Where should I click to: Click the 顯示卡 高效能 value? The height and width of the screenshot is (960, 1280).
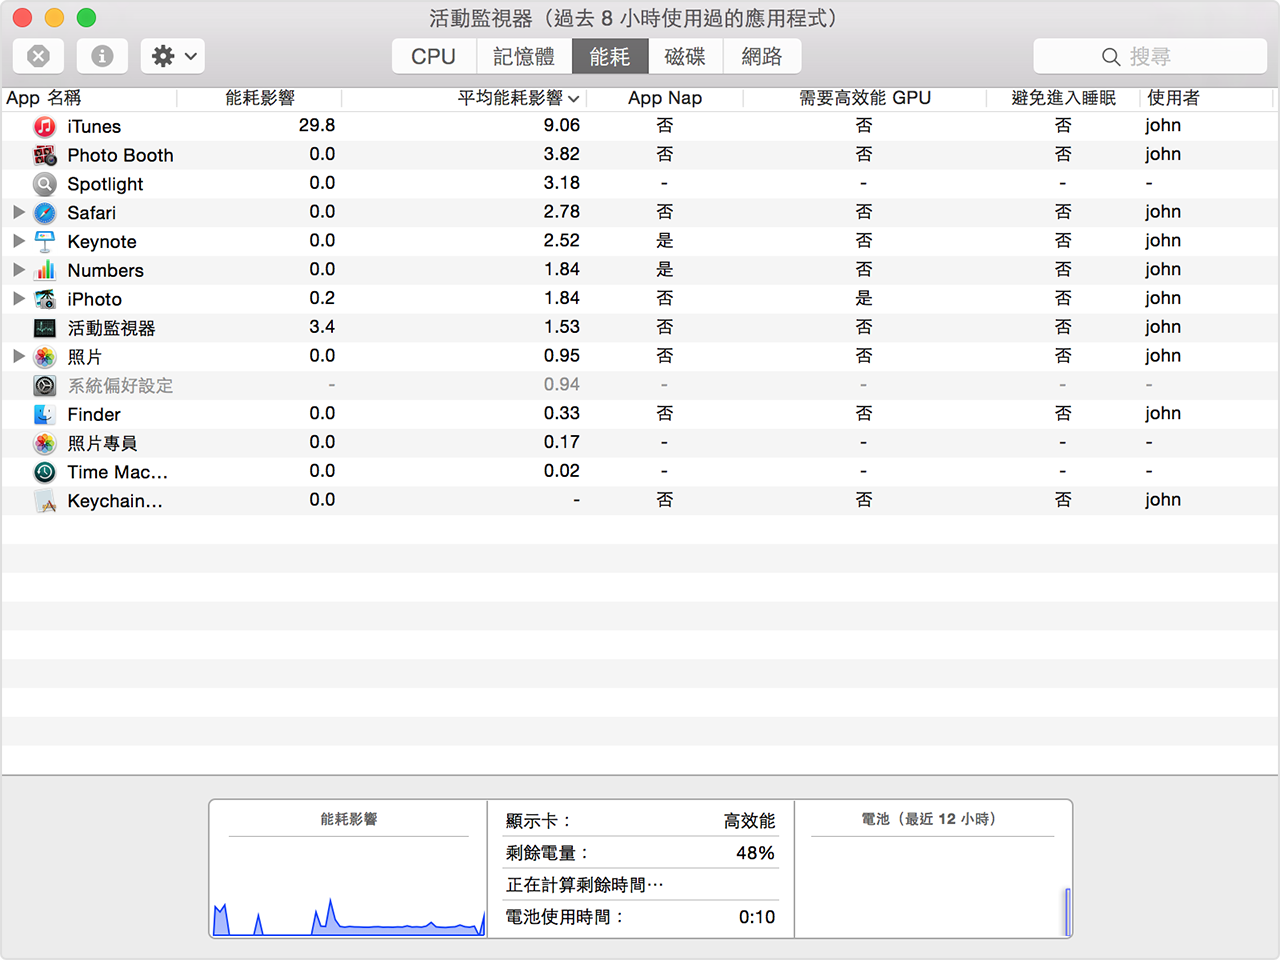(x=750, y=821)
